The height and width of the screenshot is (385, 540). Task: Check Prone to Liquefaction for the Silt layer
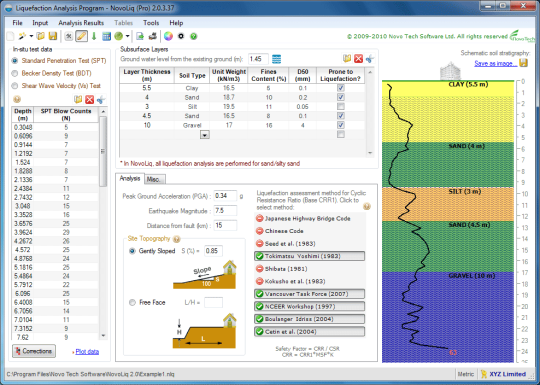tap(341, 106)
